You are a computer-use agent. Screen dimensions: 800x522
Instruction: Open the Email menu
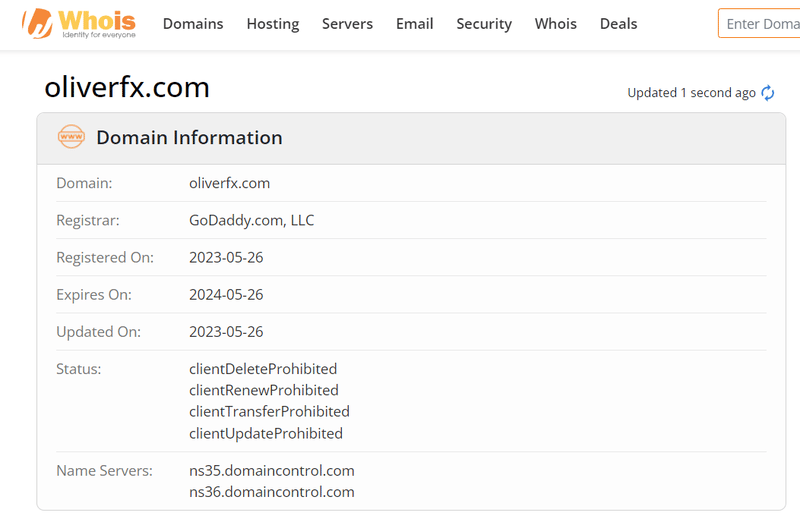click(414, 24)
